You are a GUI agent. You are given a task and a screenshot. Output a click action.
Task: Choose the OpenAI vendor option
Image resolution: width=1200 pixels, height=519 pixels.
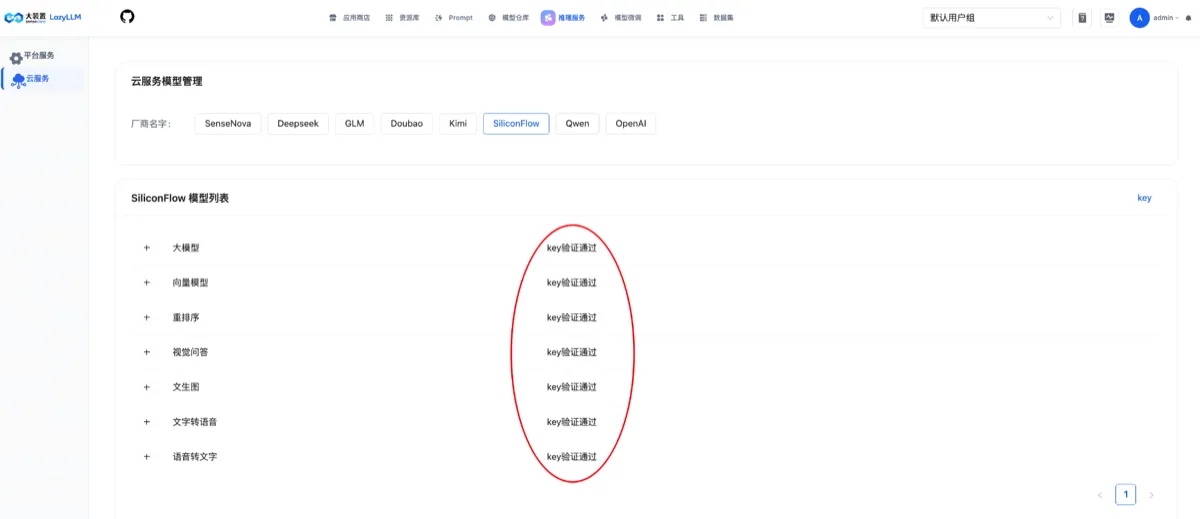tap(631, 124)
